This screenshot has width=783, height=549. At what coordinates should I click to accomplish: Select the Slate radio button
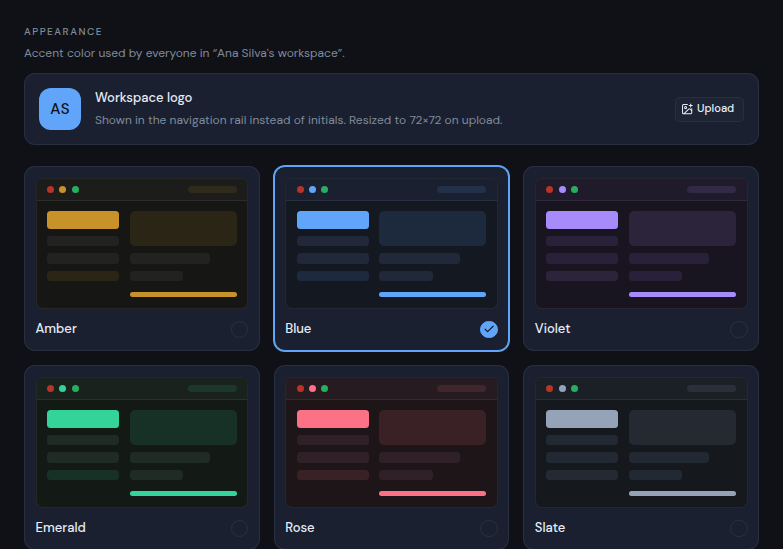[x=739, y=528]
